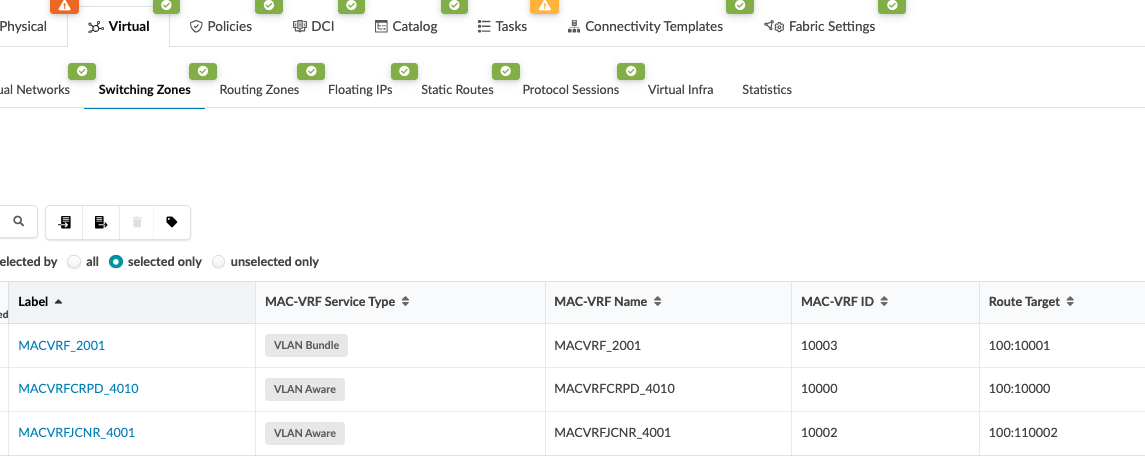
Task: Click green check badge above the DCI tab
Action: pyautogui.click(x=351, y=6)
